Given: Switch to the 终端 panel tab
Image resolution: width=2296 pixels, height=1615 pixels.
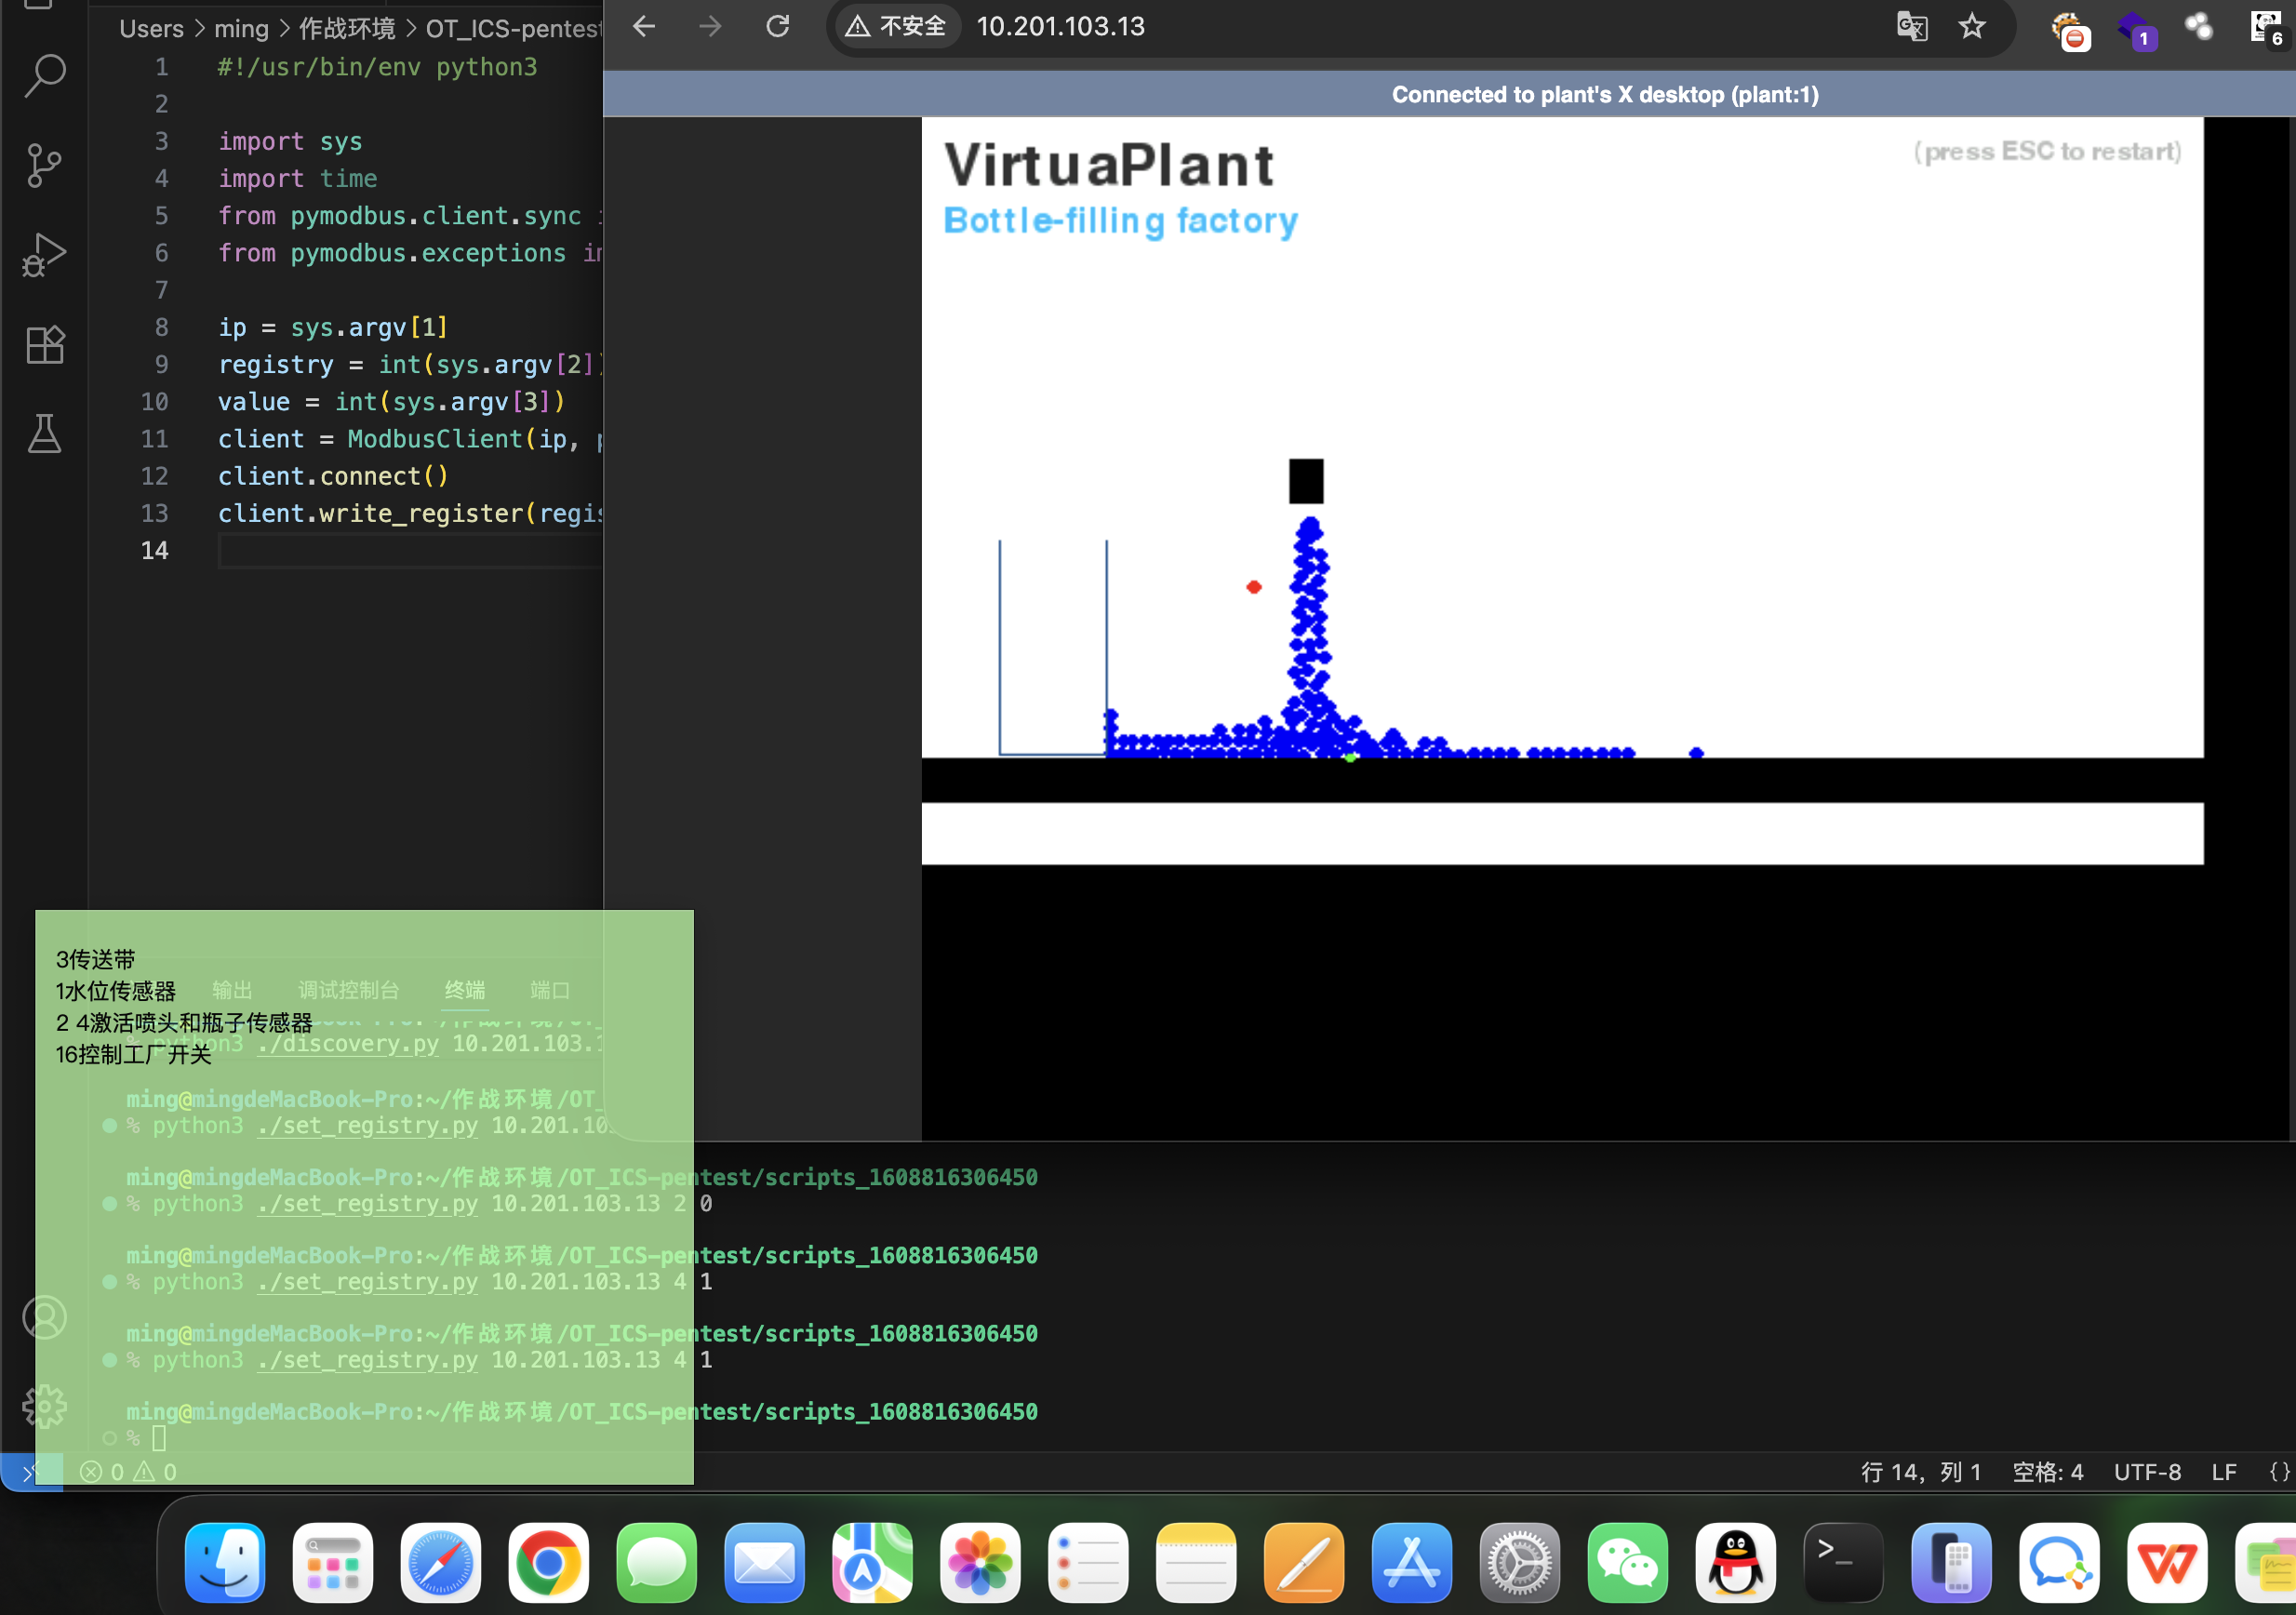Looking at the screenshot, I should (464, 989).
